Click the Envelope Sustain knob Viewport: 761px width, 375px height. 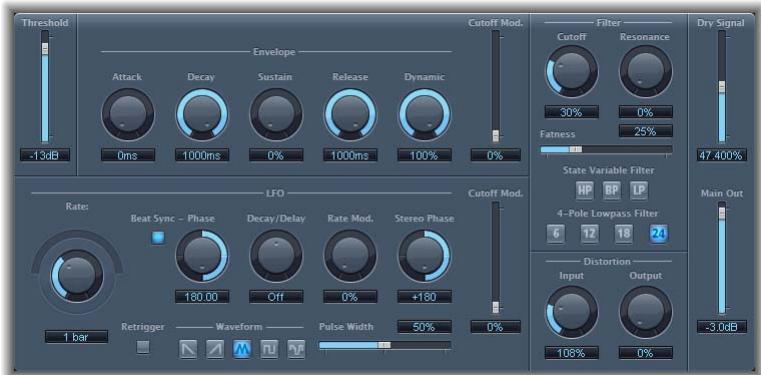click(276, 114)
